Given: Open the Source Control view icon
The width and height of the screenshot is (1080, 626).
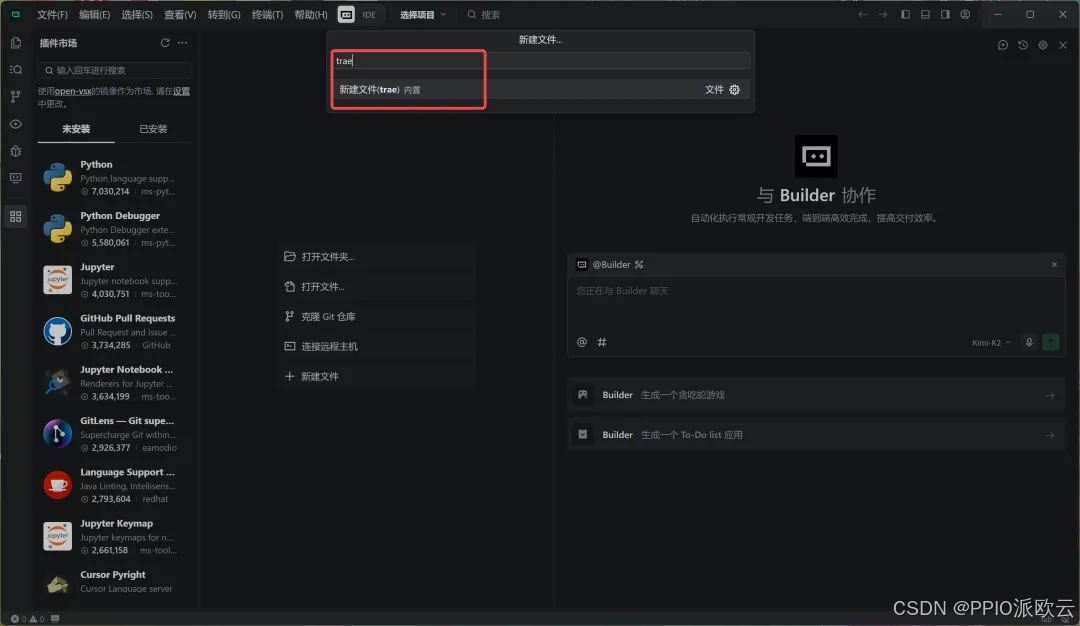Looking at the screenshot, I should click(15, 96).
